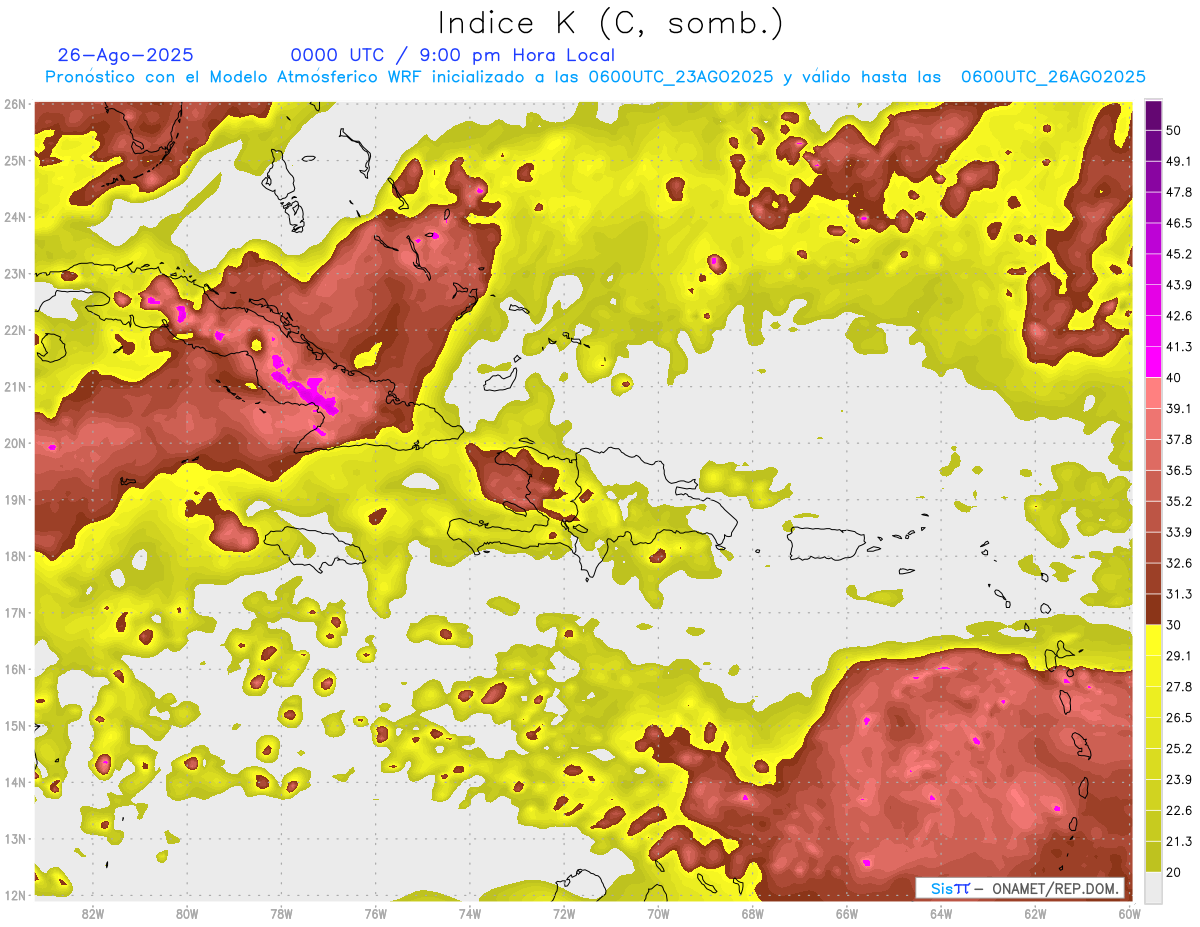
Task: Click the 12N latitude label
Action: (14, 895)
